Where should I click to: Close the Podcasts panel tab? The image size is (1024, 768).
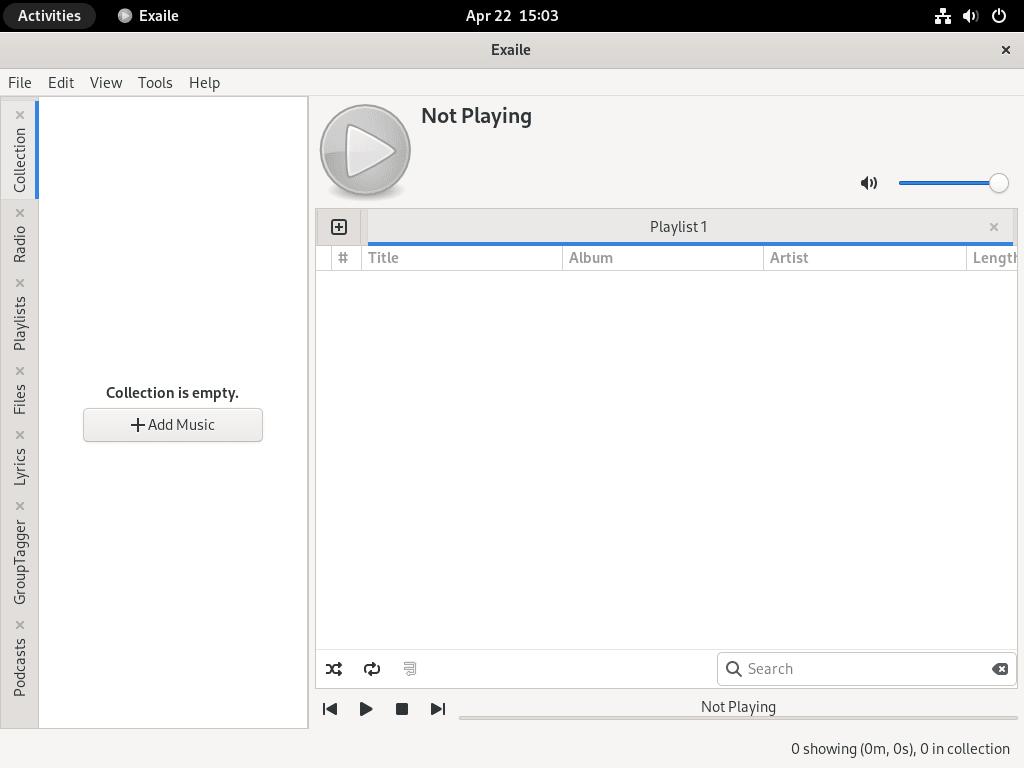point(20,625)
